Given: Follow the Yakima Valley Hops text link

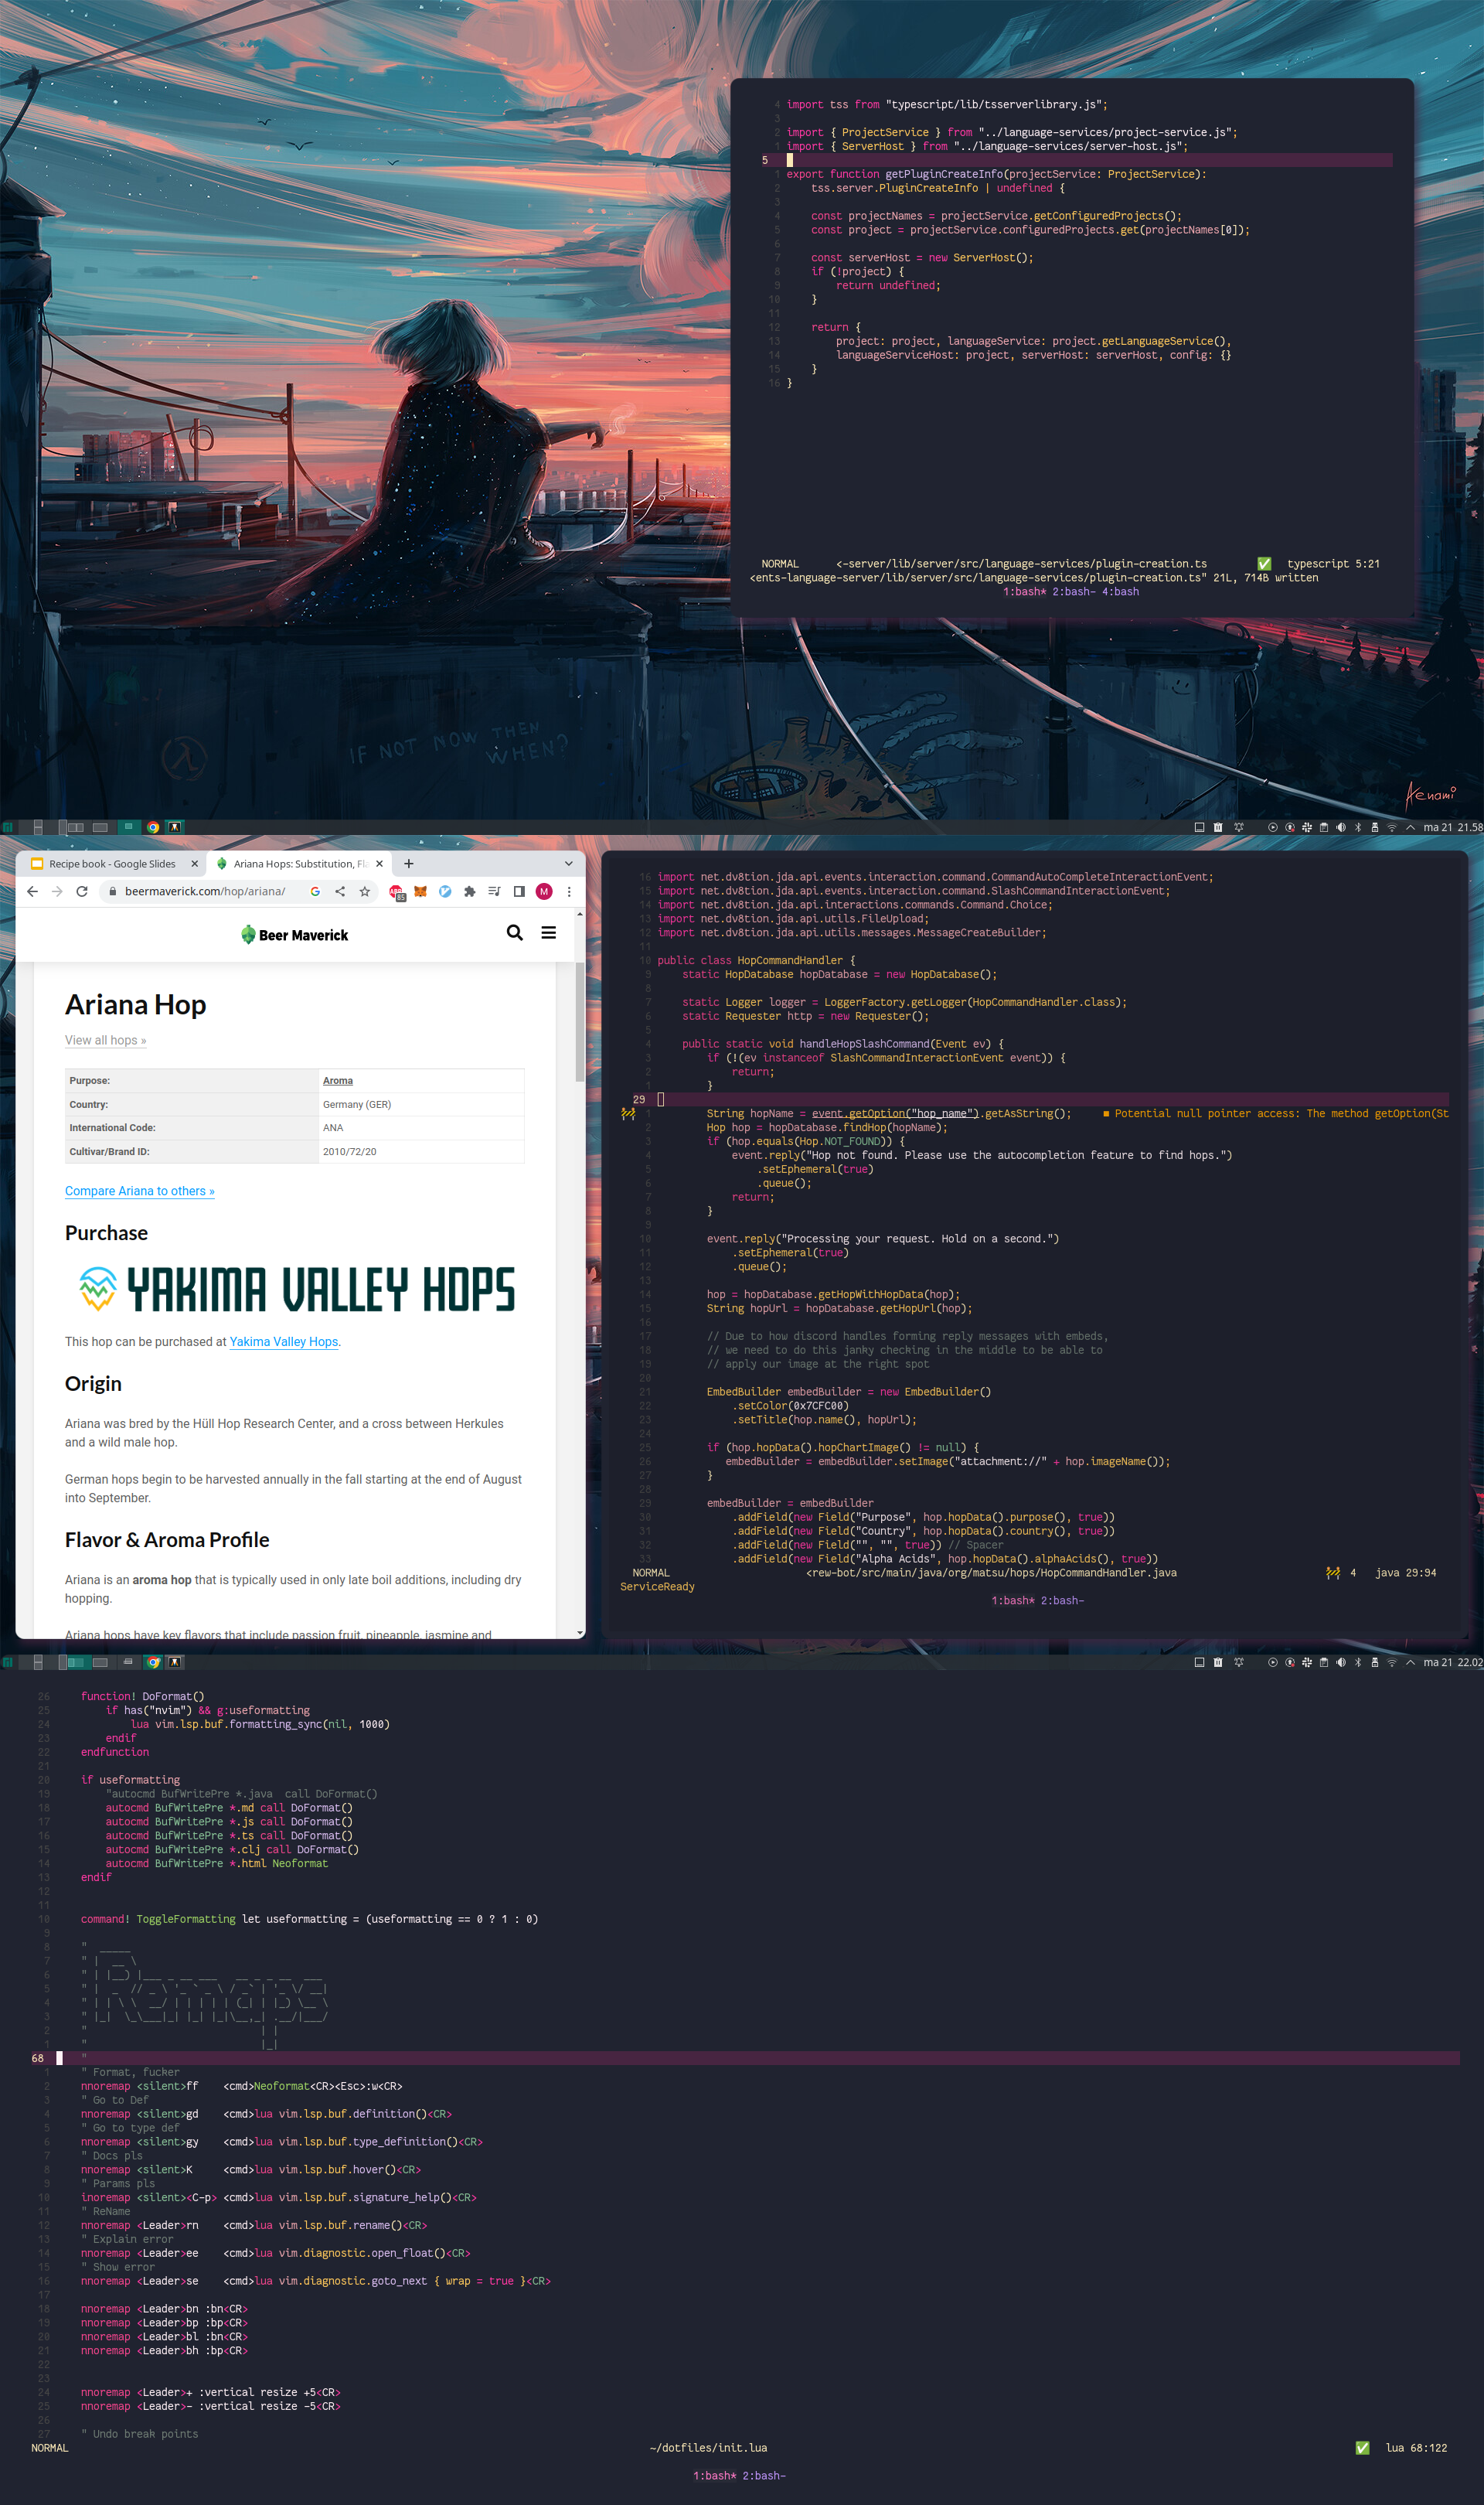Looking at the screenshot, I should [284, 1342].
